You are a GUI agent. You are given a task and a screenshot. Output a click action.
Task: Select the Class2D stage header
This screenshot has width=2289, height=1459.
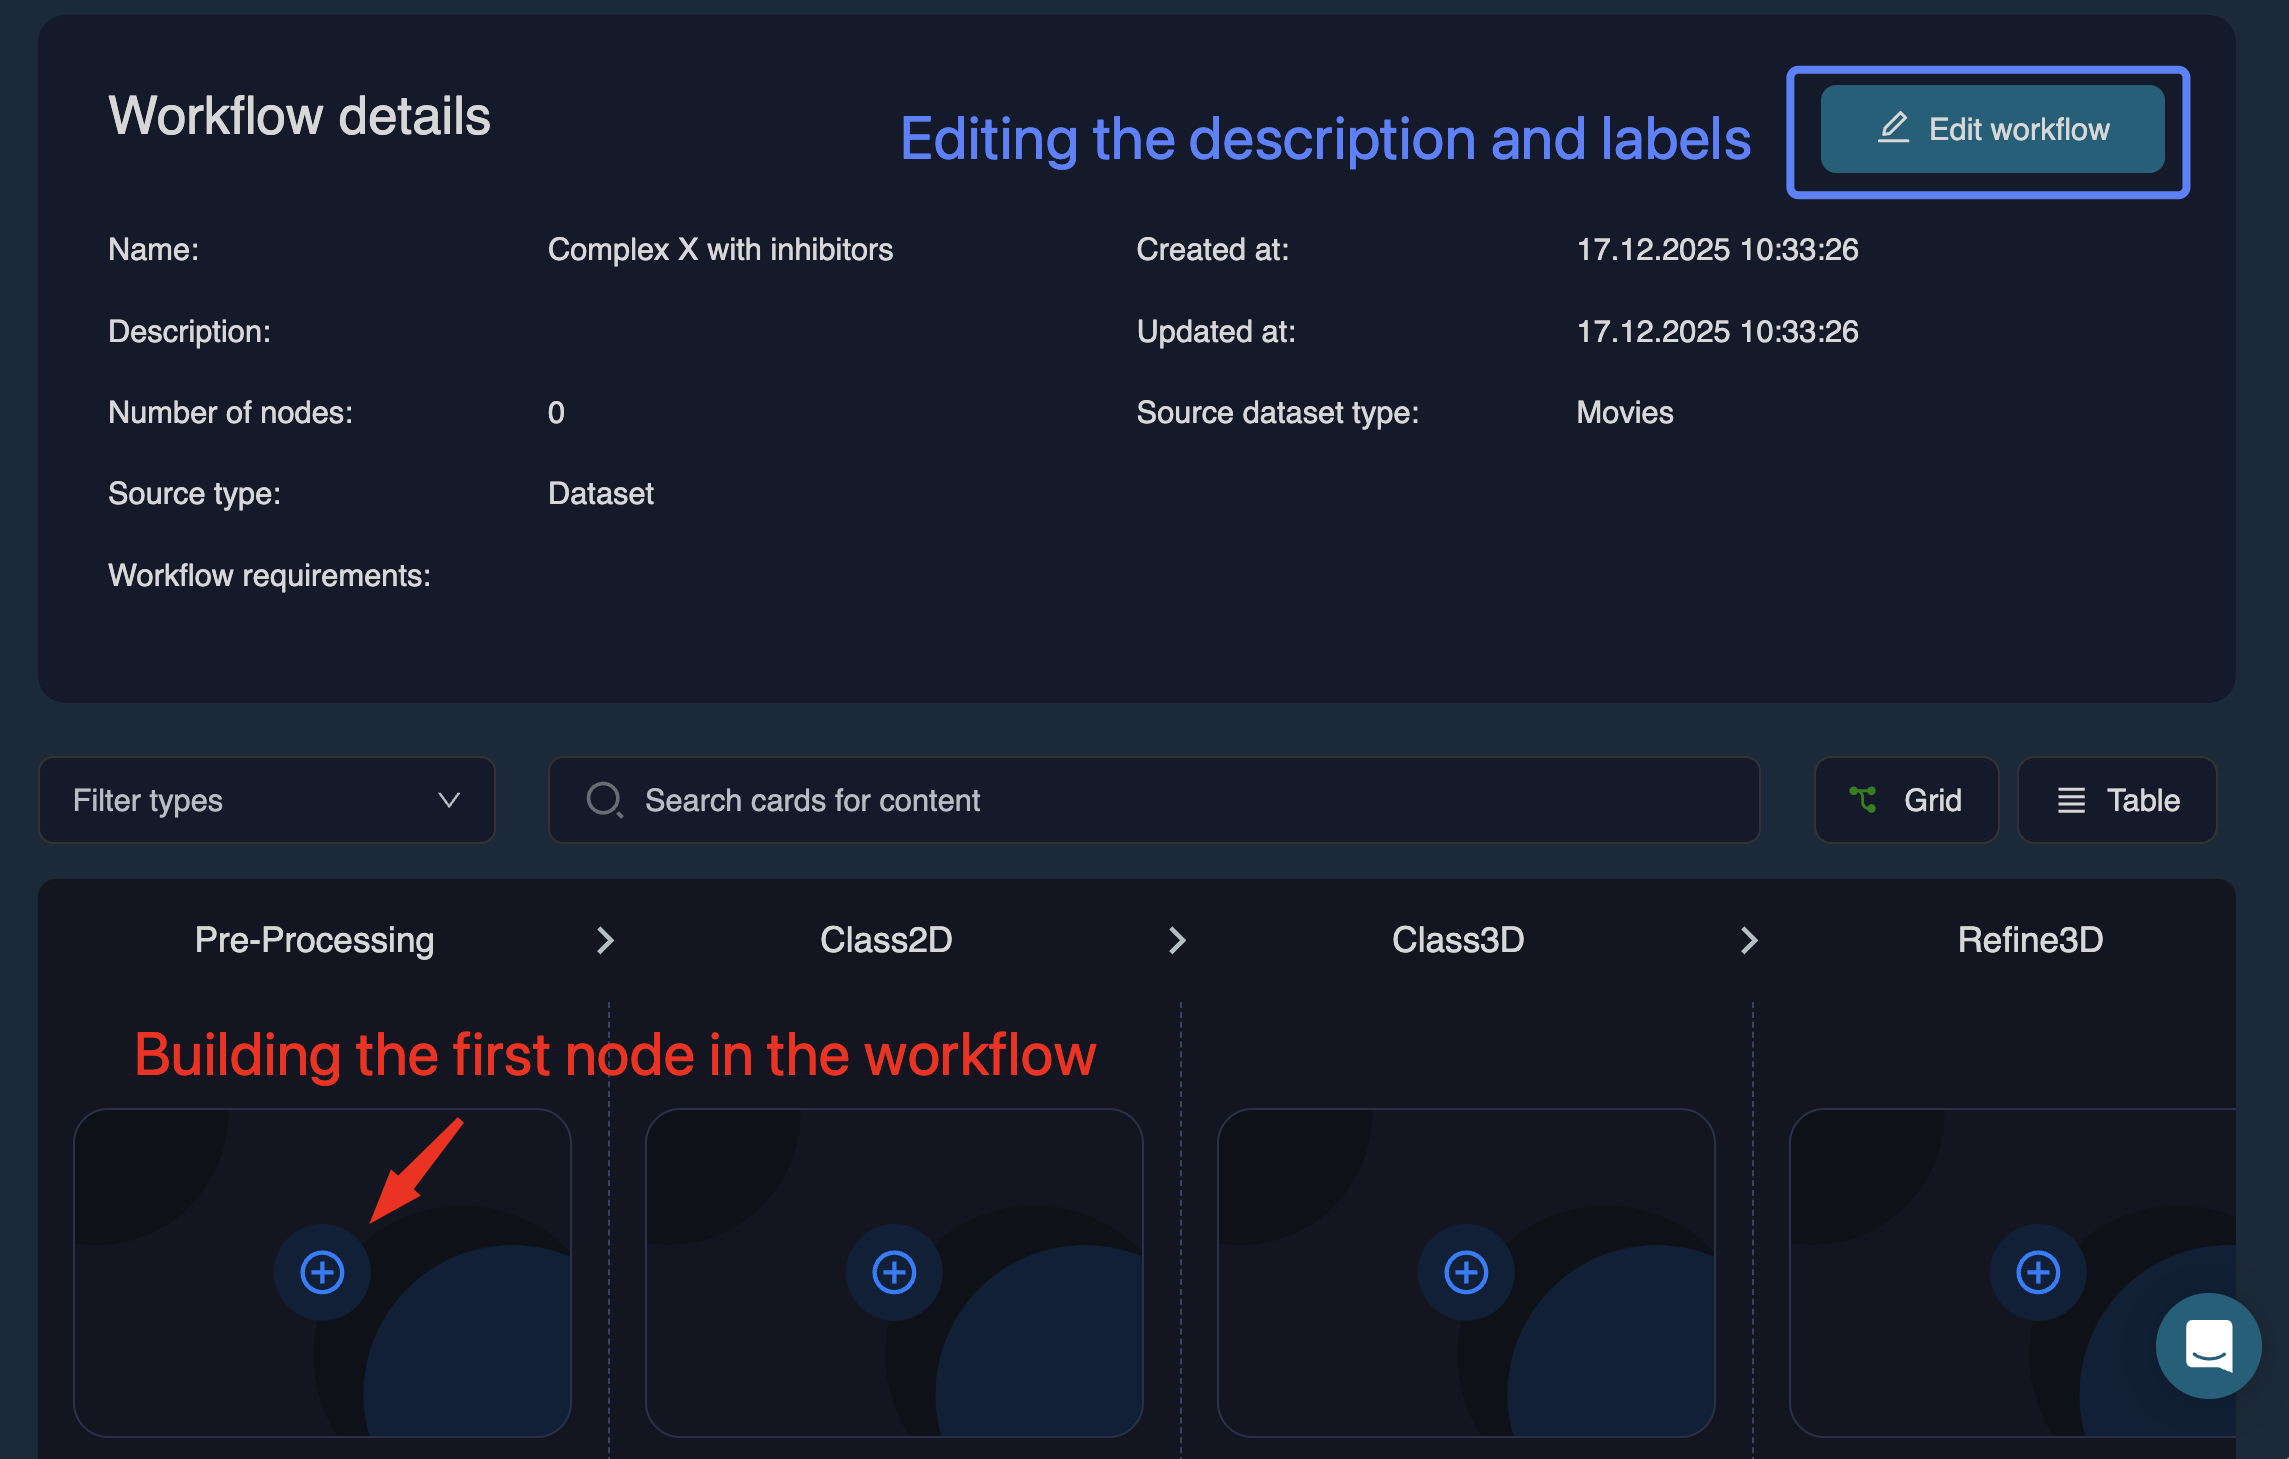(886, 940)
